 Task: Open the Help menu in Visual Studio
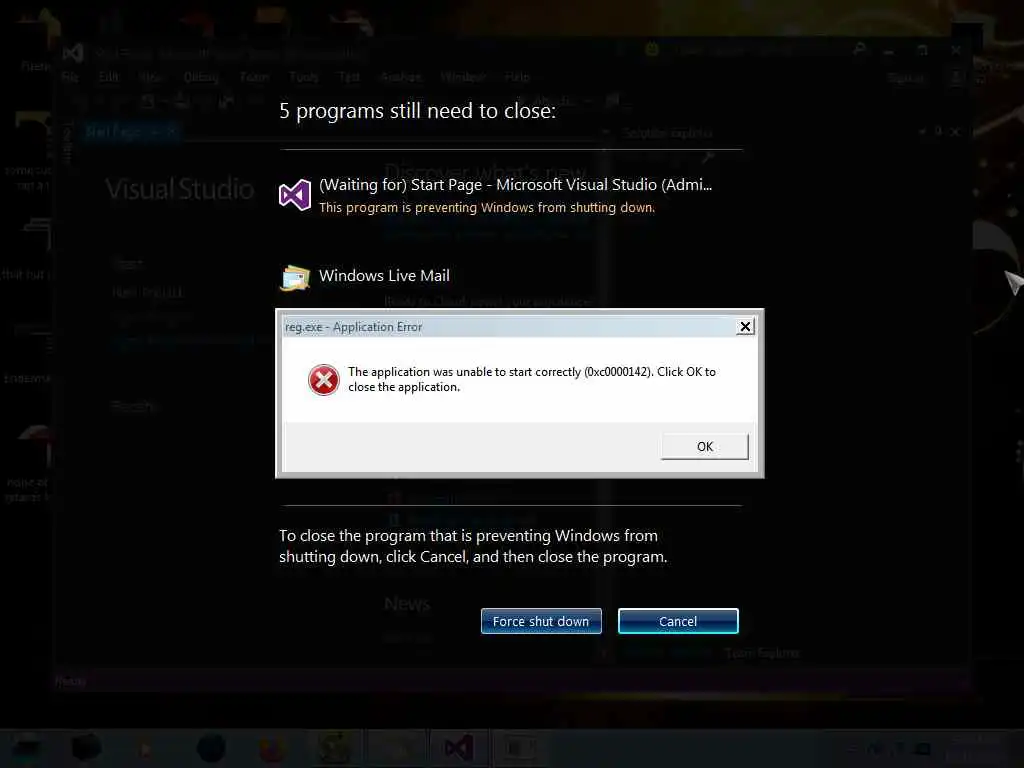[517, 77]
